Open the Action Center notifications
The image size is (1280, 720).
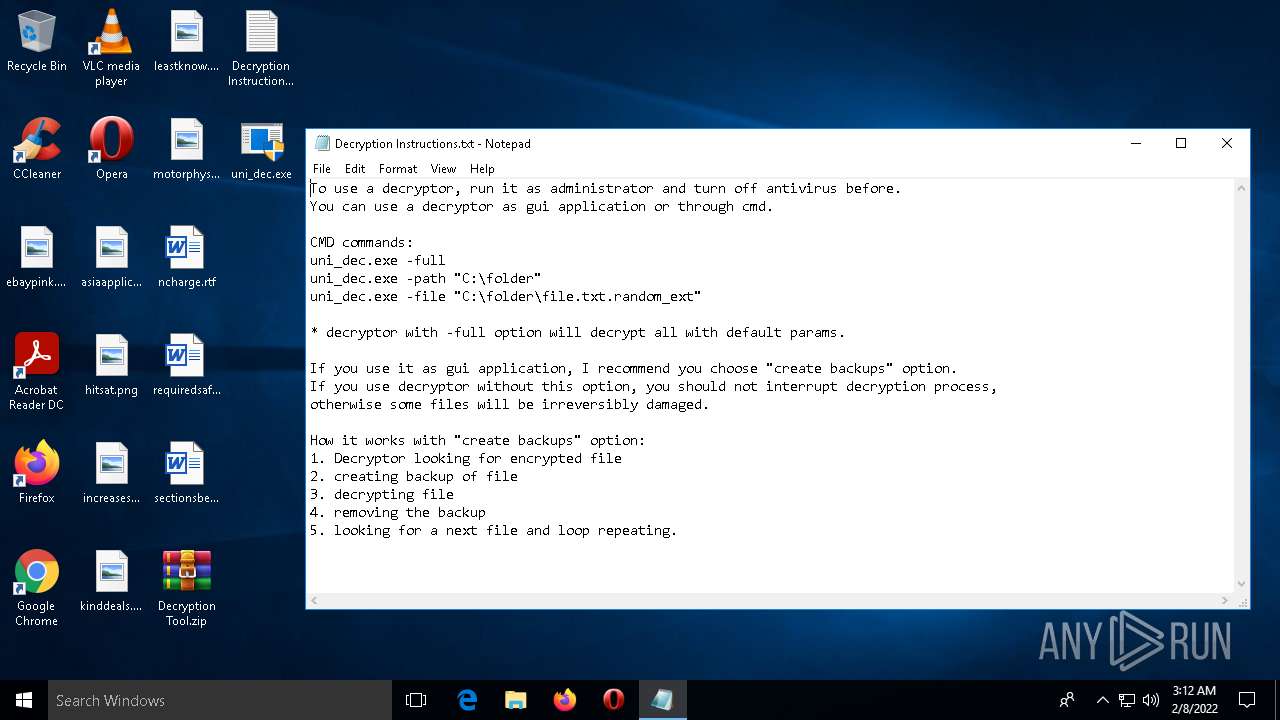(x=1247, y=700)
